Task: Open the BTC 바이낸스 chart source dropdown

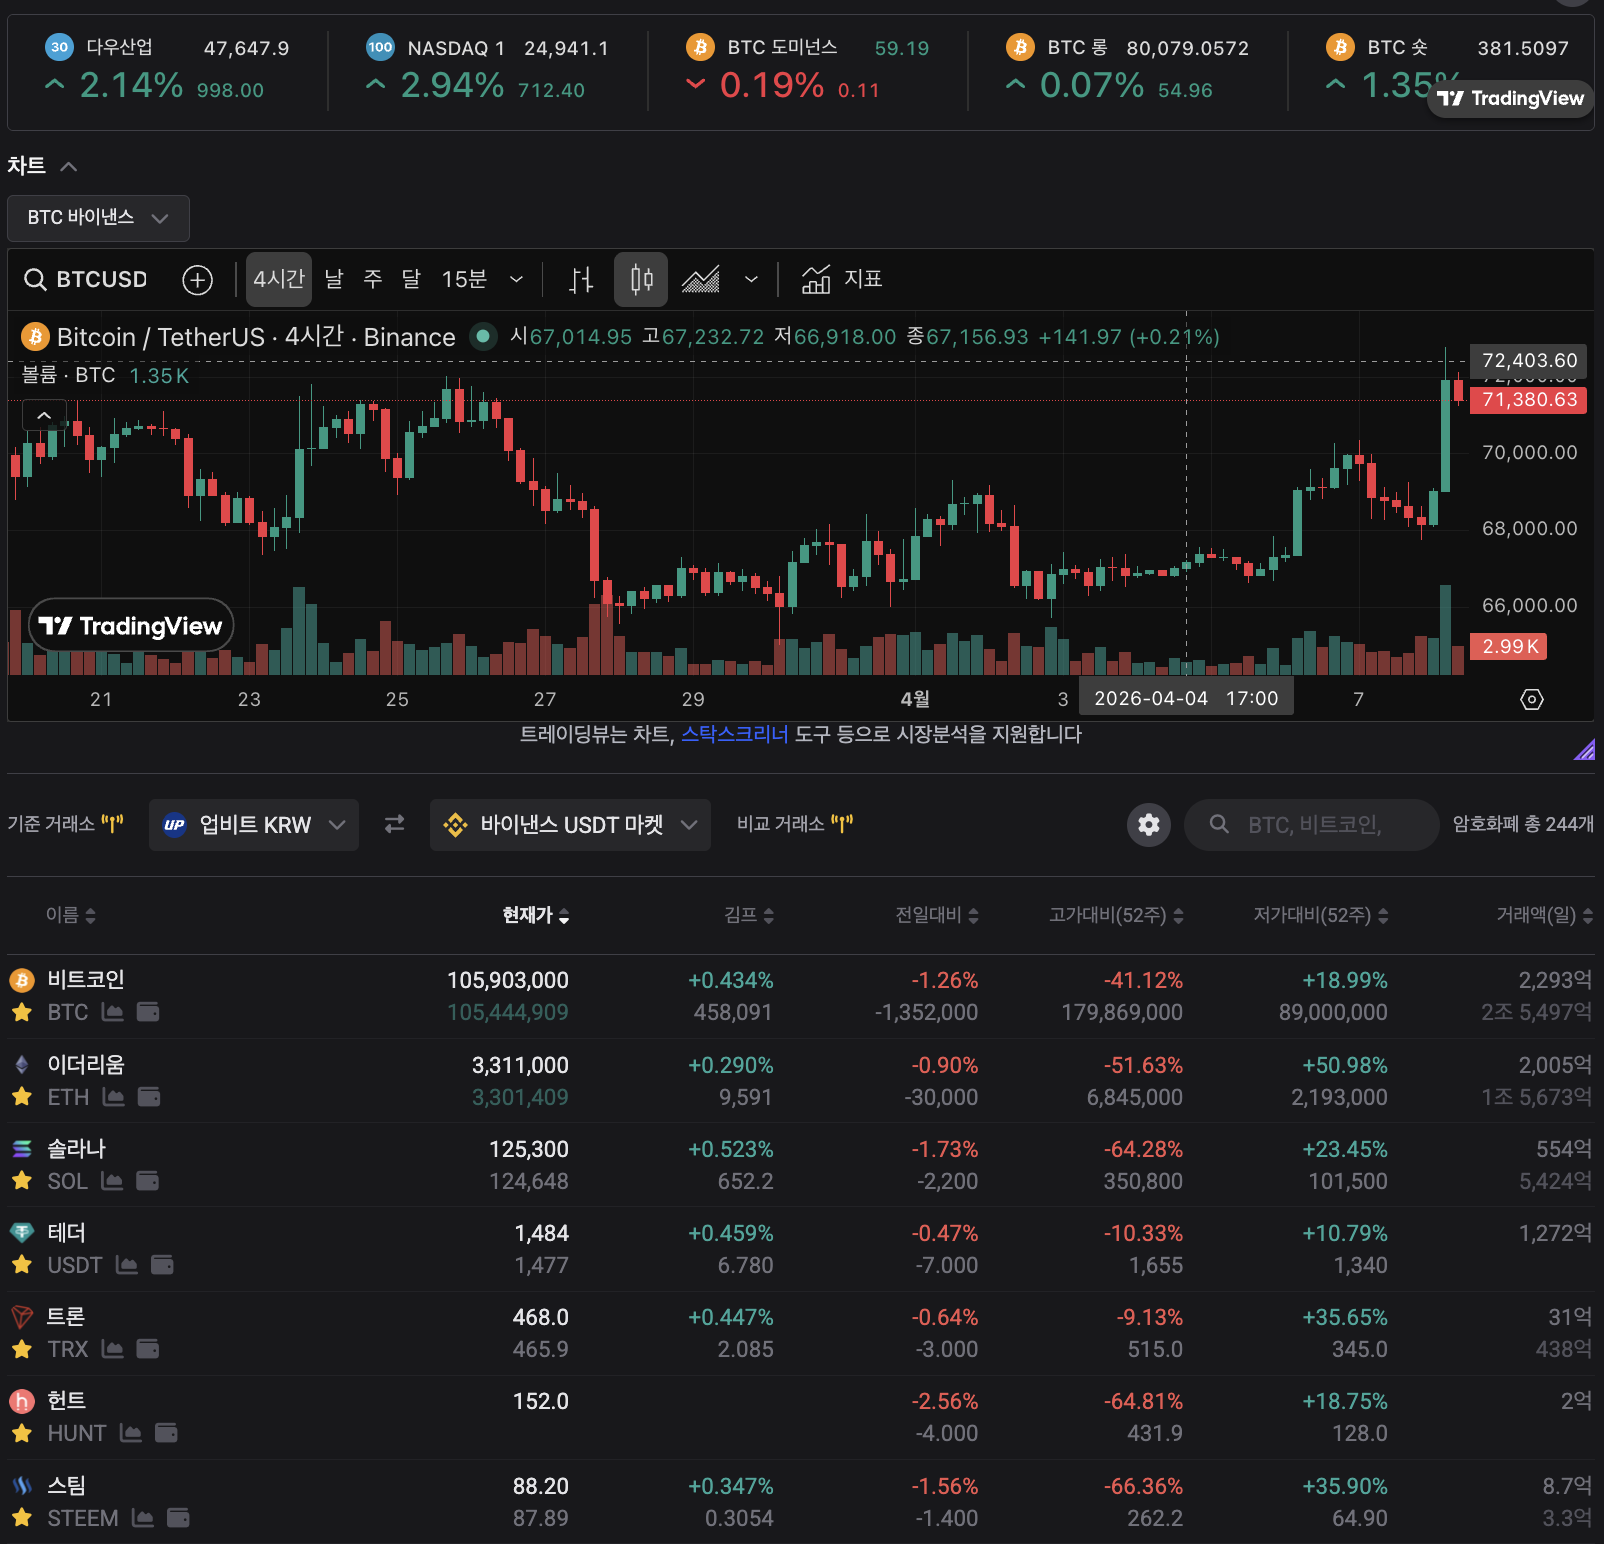Action: tap(98, 218)
